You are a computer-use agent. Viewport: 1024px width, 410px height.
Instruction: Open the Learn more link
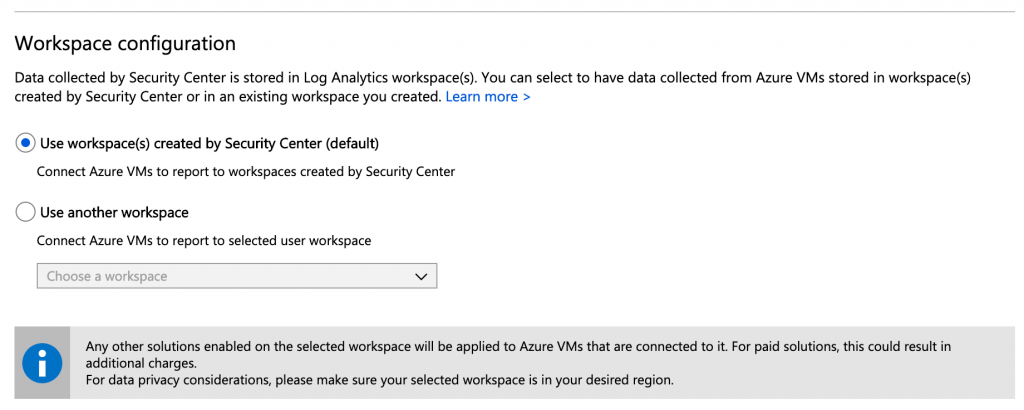pyautogui.click(x=488, y=97)
